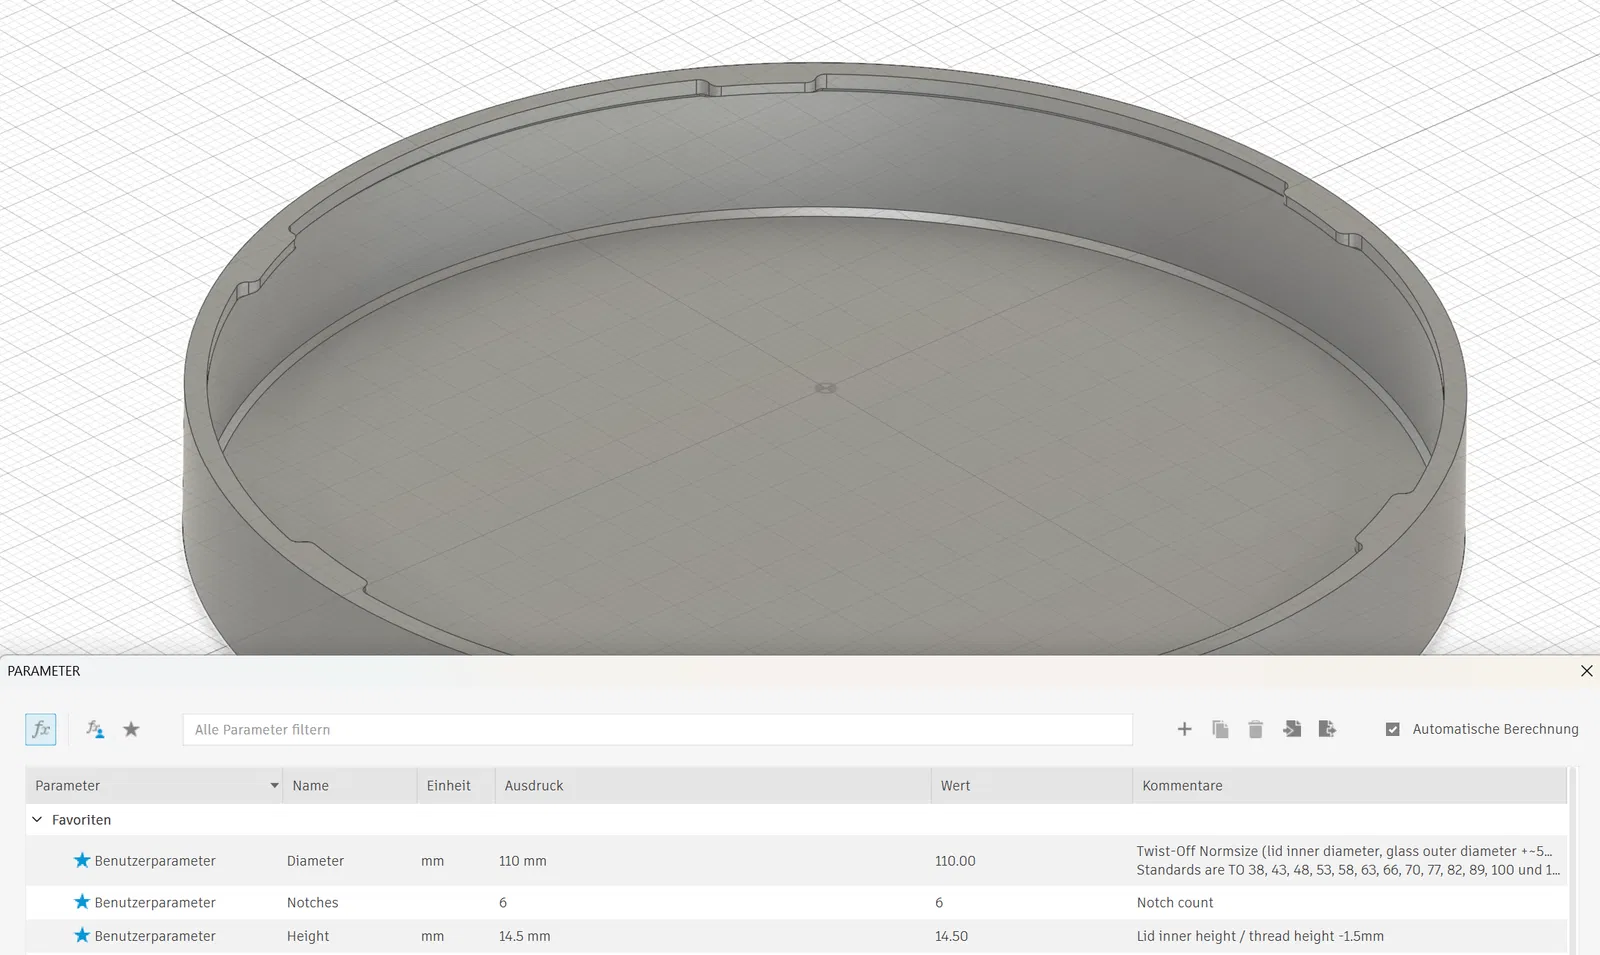Click the Height name cell

pos(308,936)
